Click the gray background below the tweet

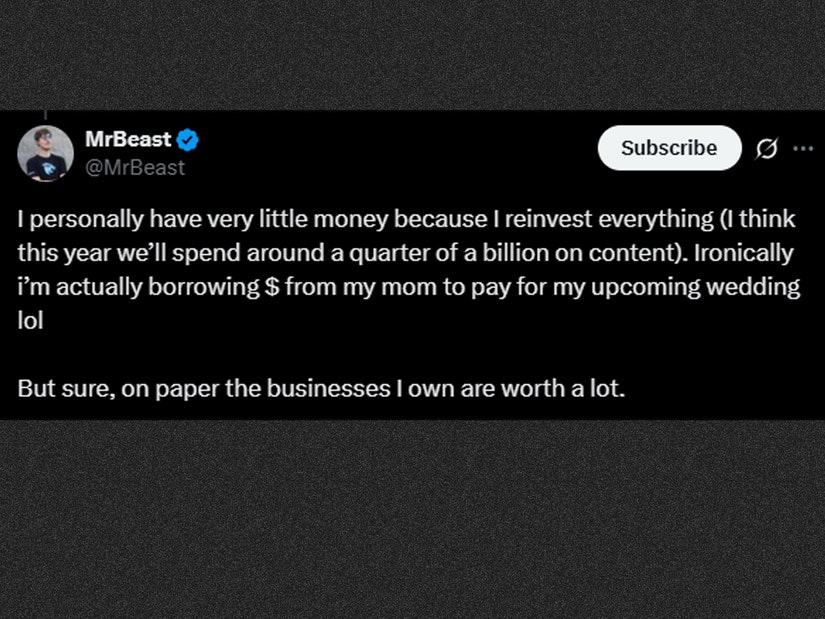tap(412, 519)
